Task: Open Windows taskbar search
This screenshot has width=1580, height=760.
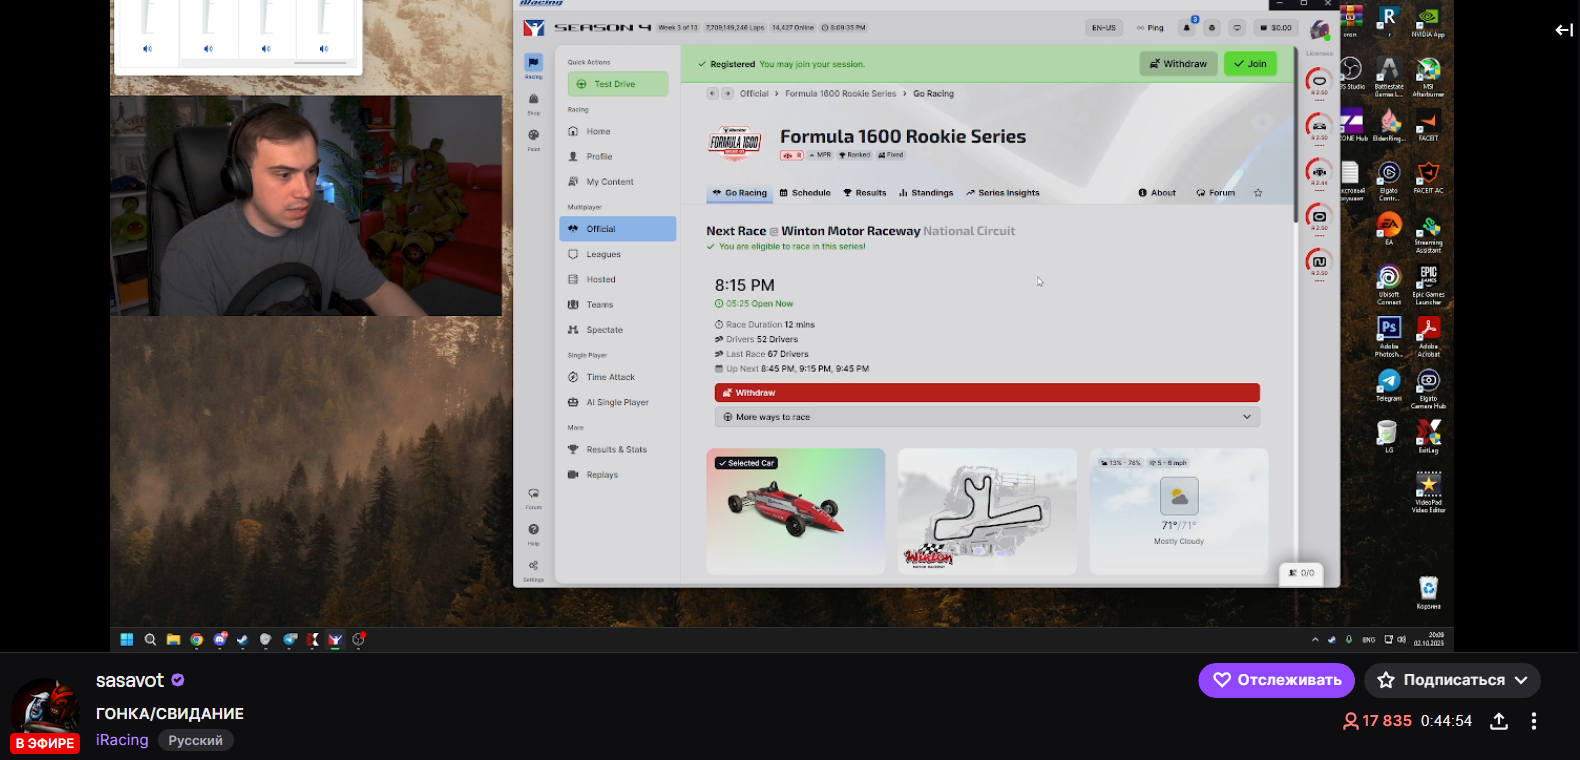Action: (x=150, y=640)
